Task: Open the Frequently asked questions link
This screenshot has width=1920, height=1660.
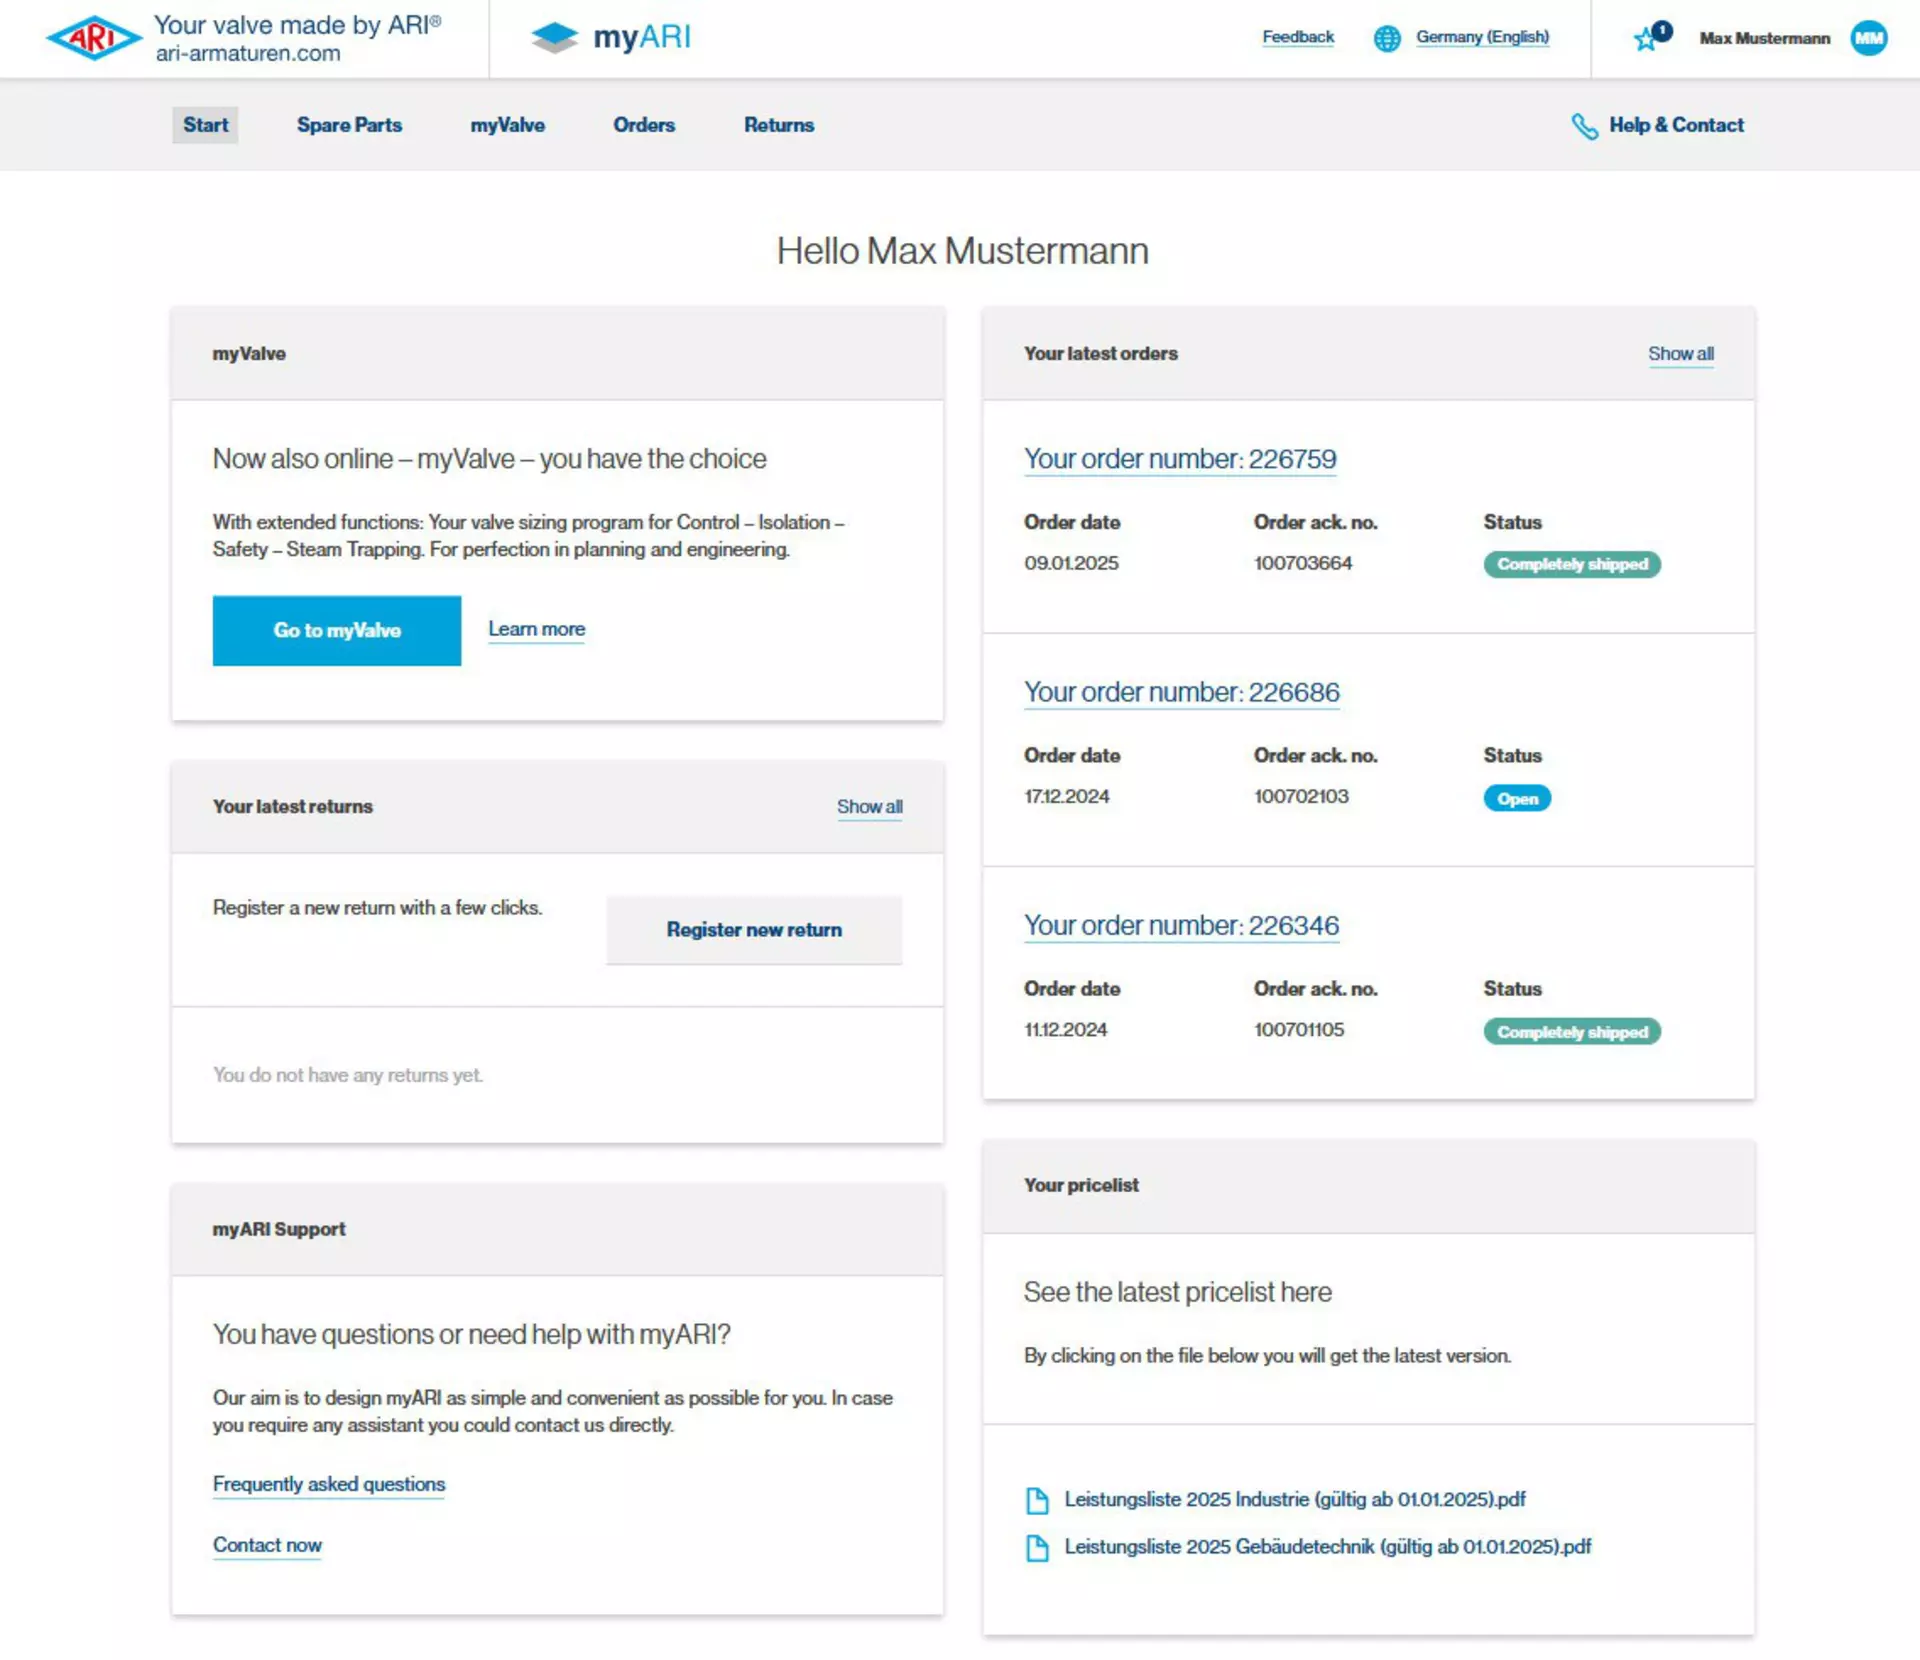Action: (x=329, y=1484)
